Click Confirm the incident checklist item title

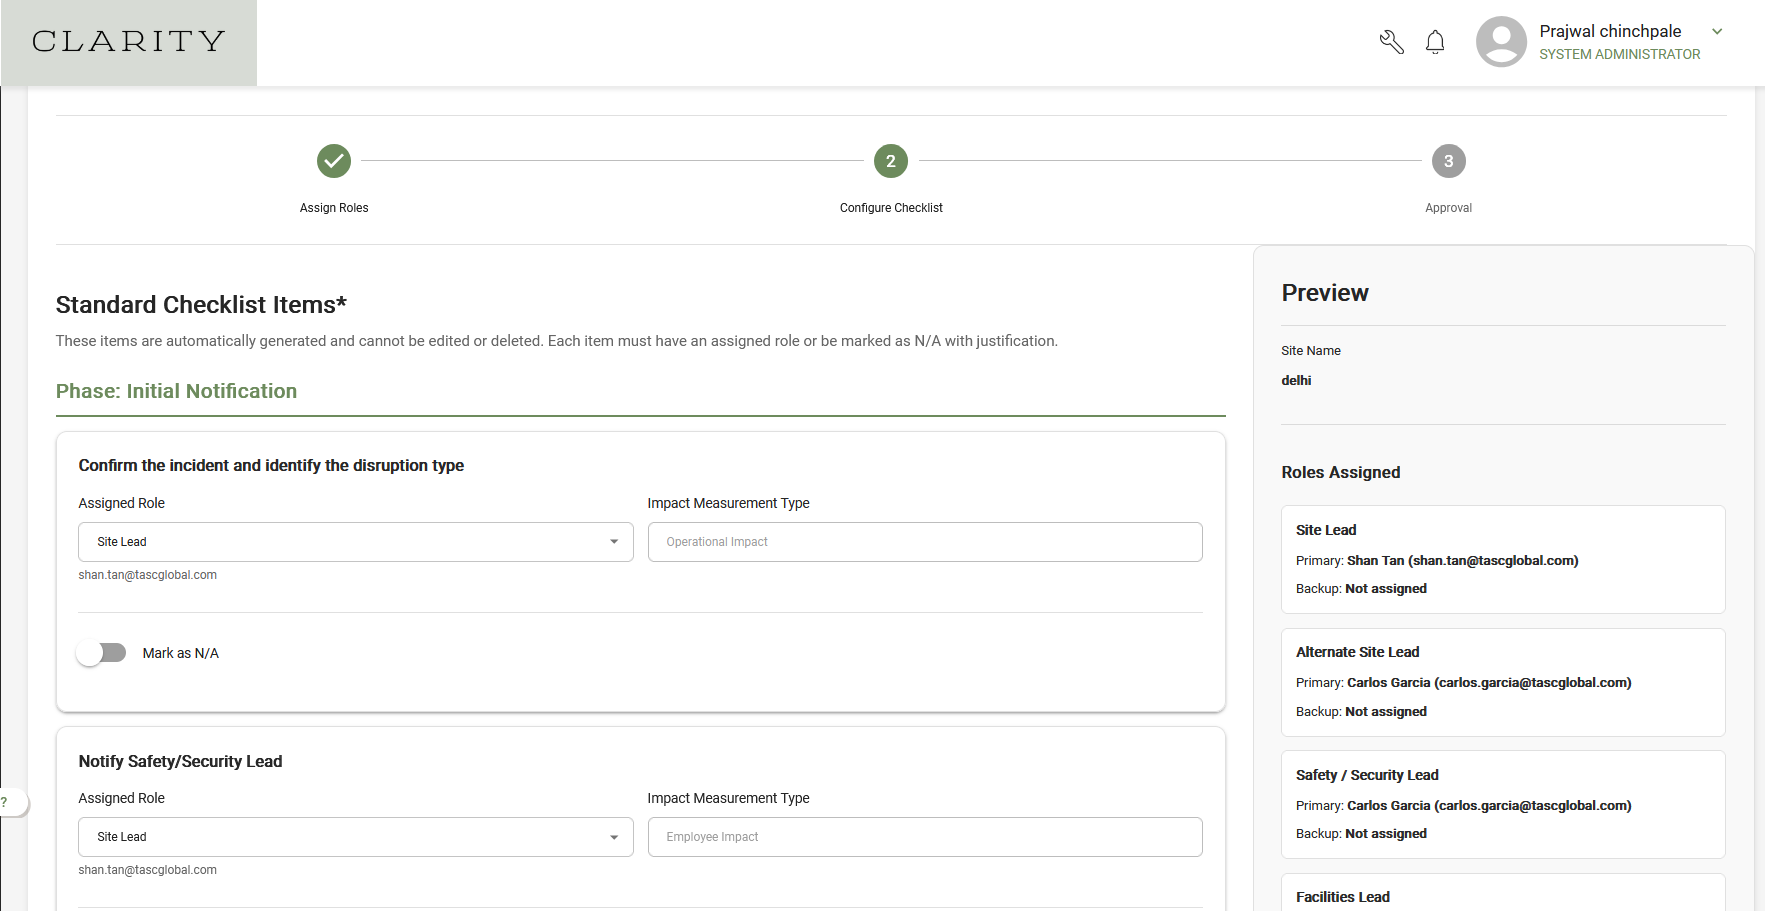pos(271,465)
